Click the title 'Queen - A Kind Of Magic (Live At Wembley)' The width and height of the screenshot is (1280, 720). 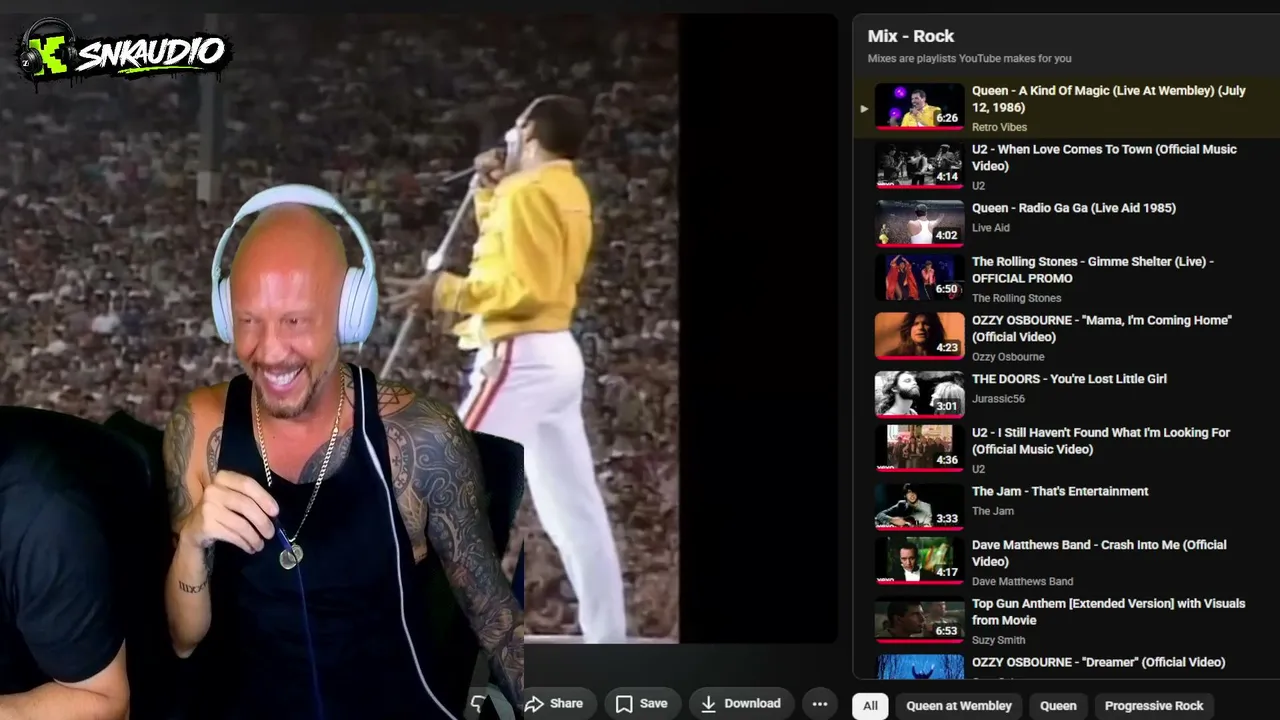(x=1108, y=99)
